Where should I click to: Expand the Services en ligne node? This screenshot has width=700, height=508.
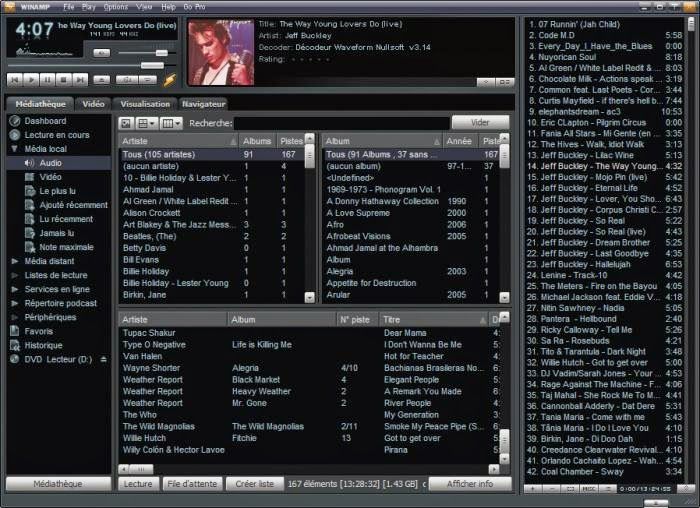coord(14,289)
